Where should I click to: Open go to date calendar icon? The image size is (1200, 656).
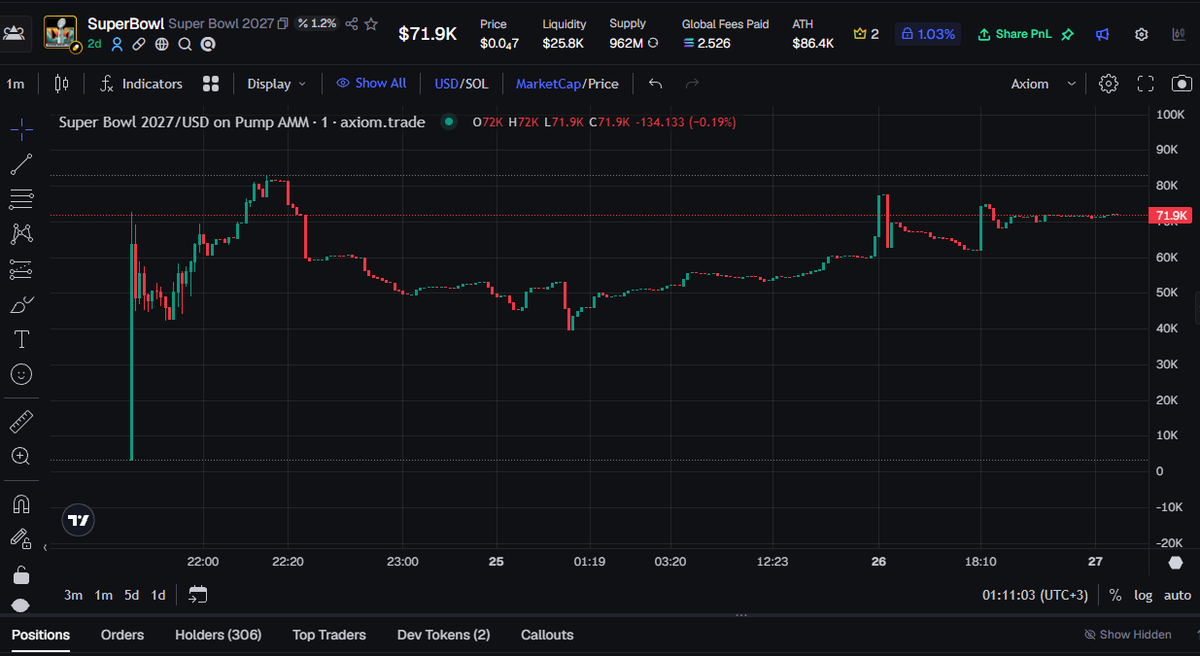coord(198,595)
